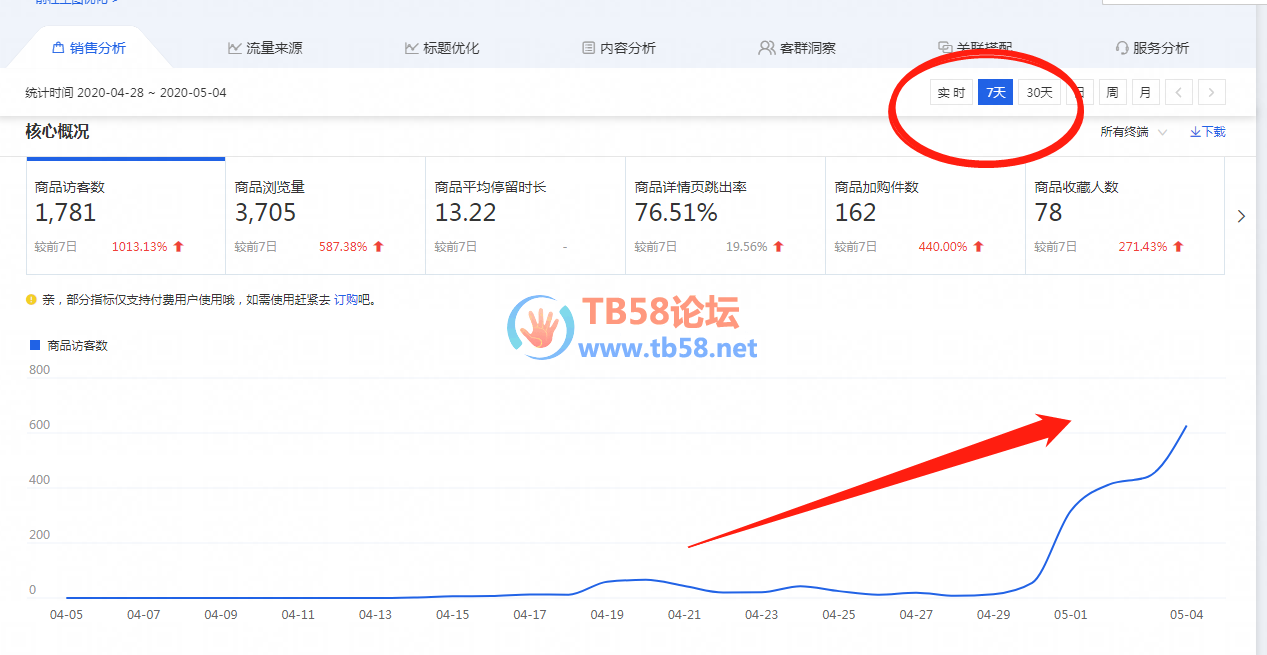Switch time range to 30天
The image size is (1267, 655).
point(1039,93)
